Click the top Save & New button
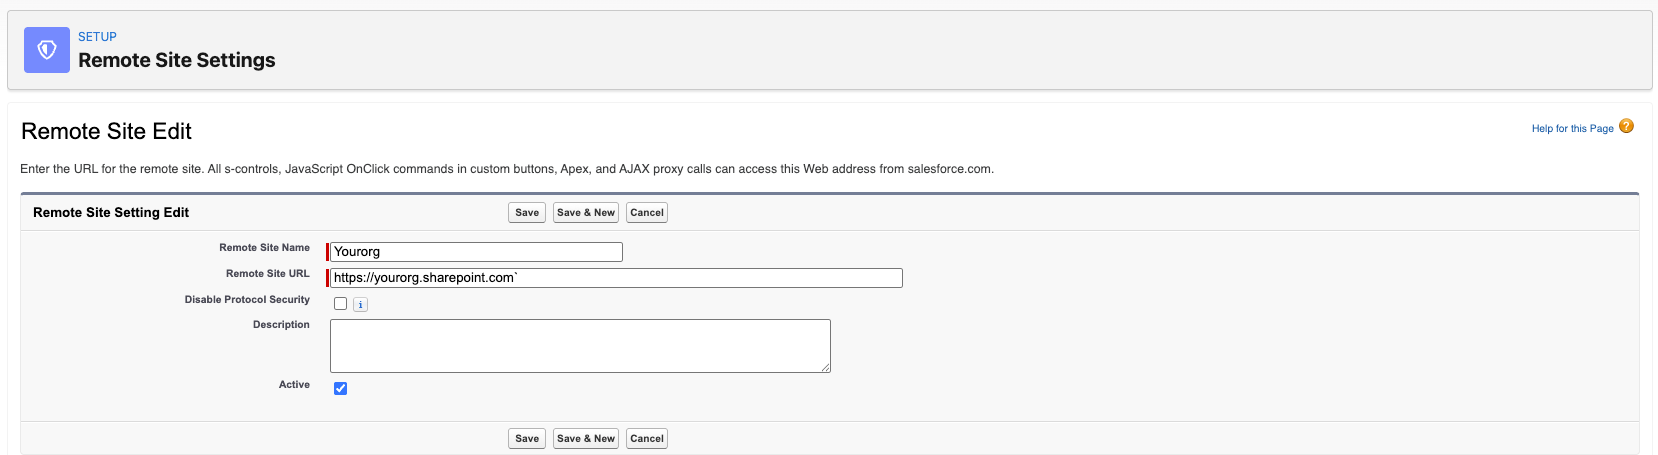1658x455 pixels. 586,213
